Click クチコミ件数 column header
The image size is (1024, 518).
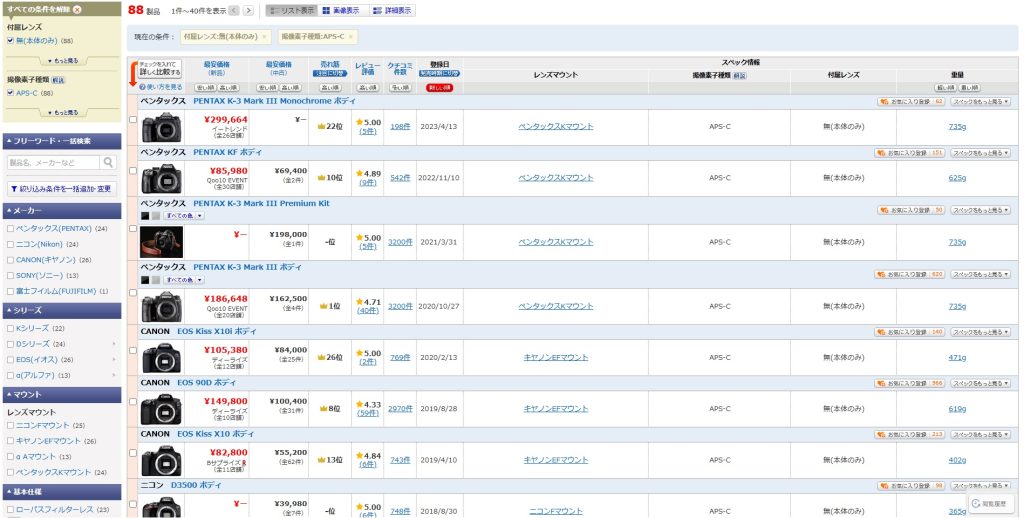click(x=400, y=68)
